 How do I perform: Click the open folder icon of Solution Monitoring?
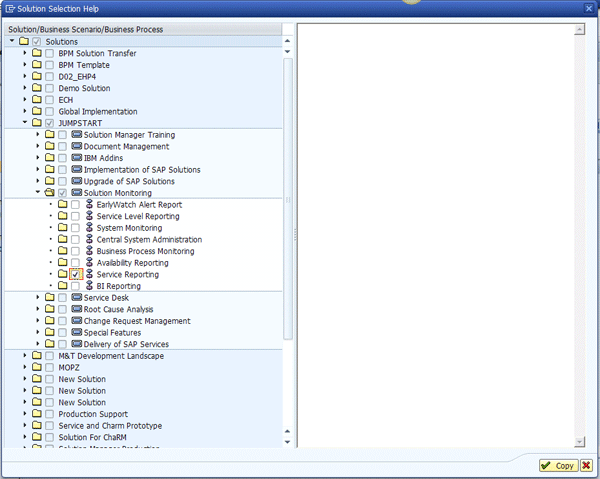point(49,192)
